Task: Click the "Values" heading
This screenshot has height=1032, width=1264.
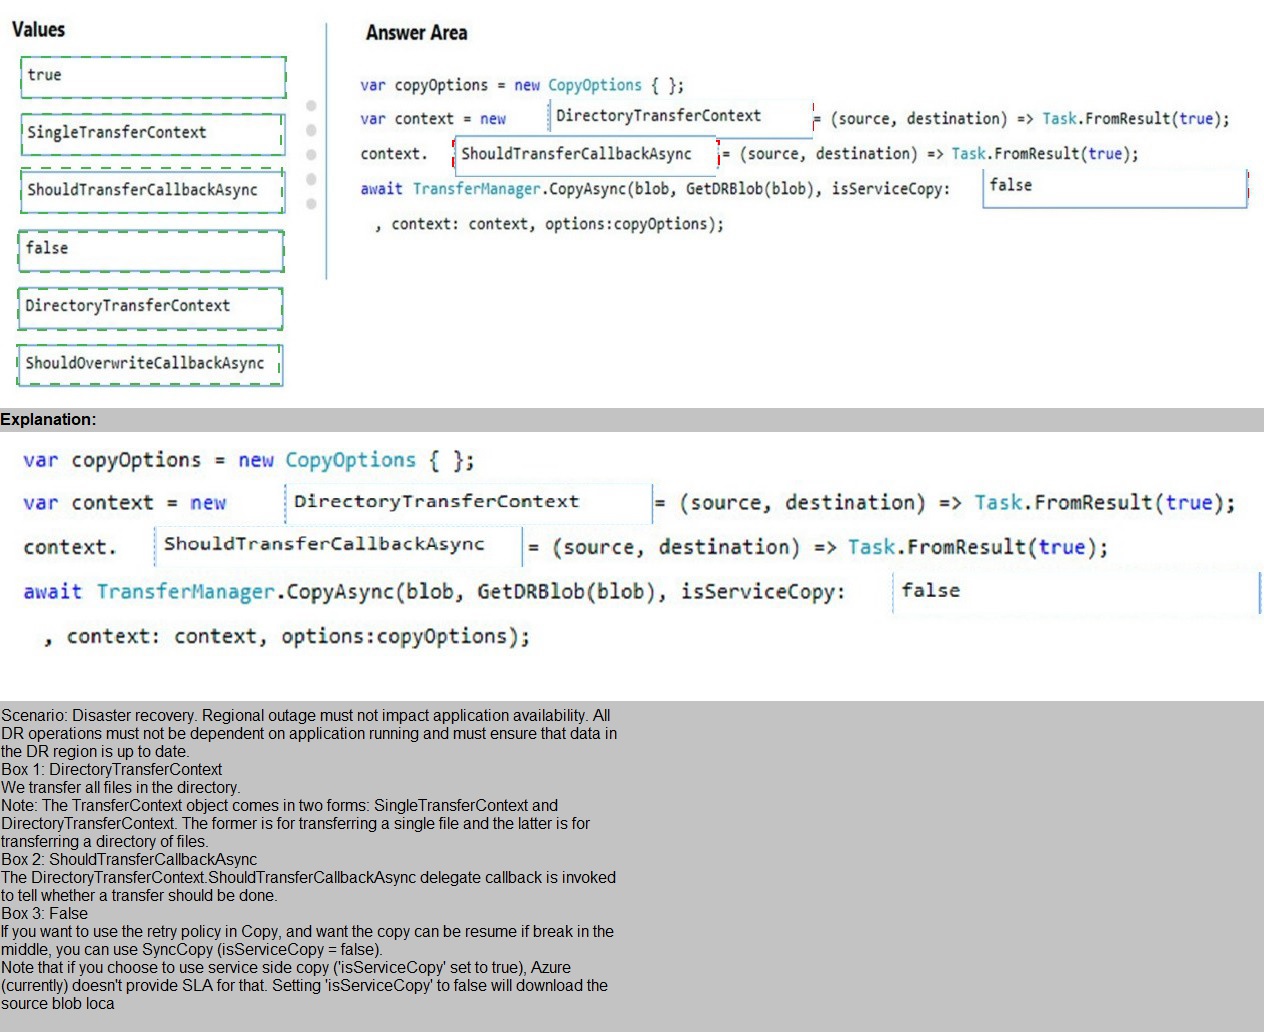Action: click(x=38, y=30)
